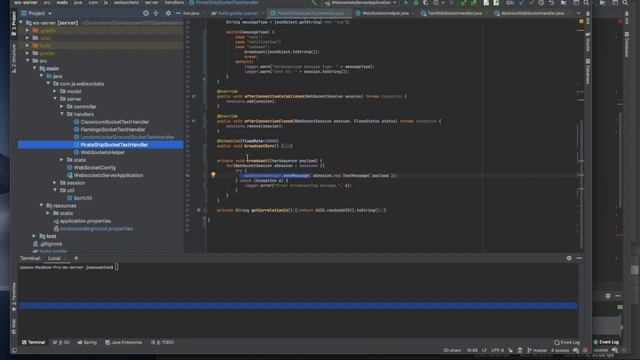Open the Java Enterprise tool window button
This screenshot has width=640, height=360.
pyautogui.click(x=124, y=342)
